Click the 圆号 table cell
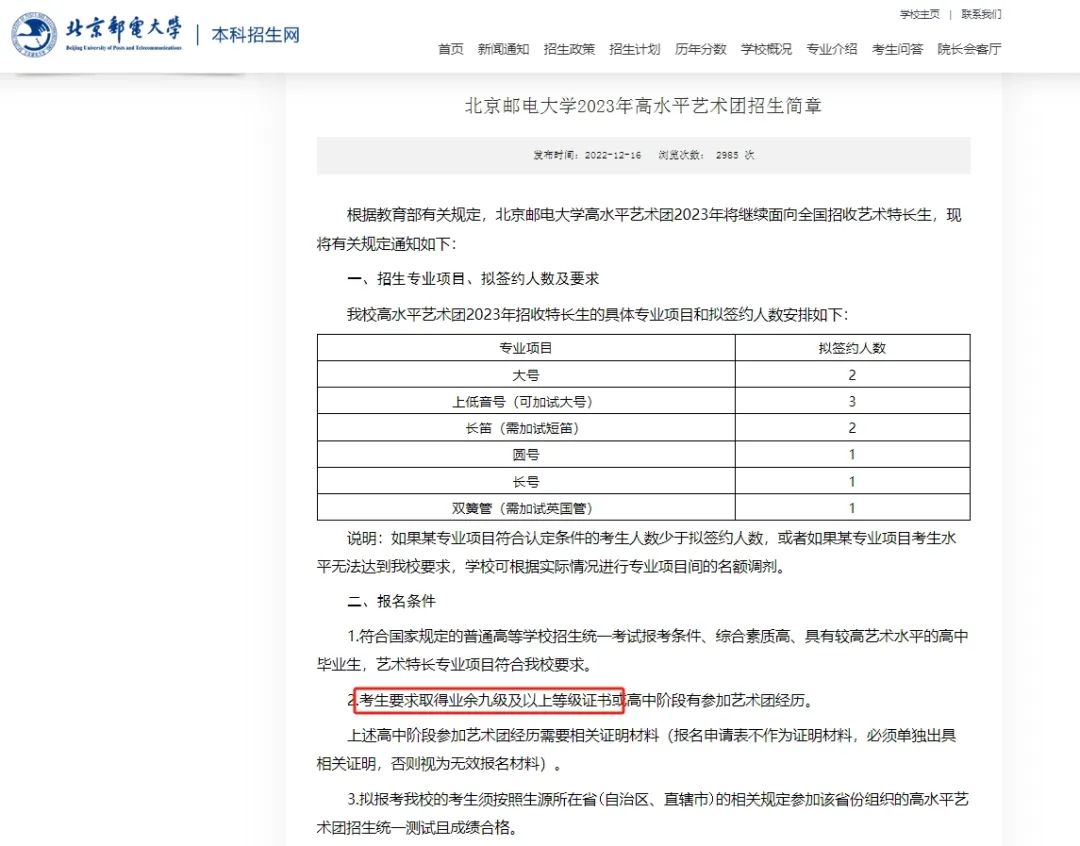The image size is (1080, 846). (526, 455)
